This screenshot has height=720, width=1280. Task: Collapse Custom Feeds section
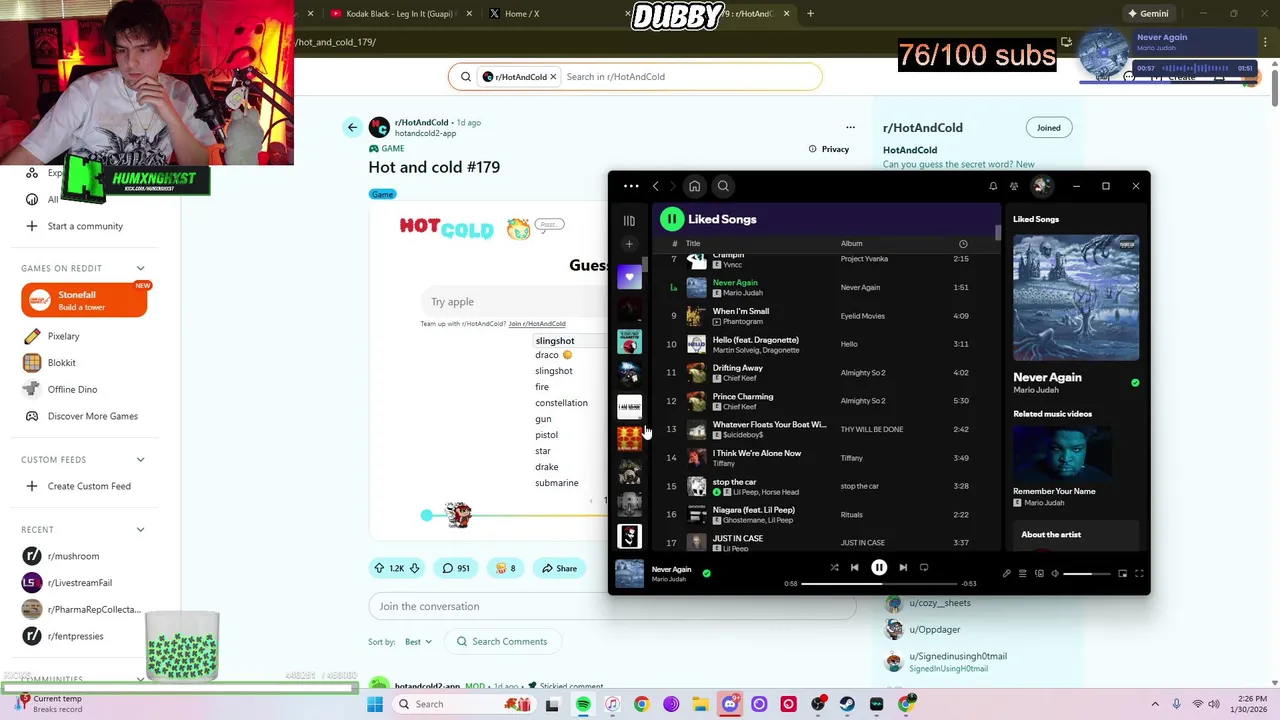(140, 460)
